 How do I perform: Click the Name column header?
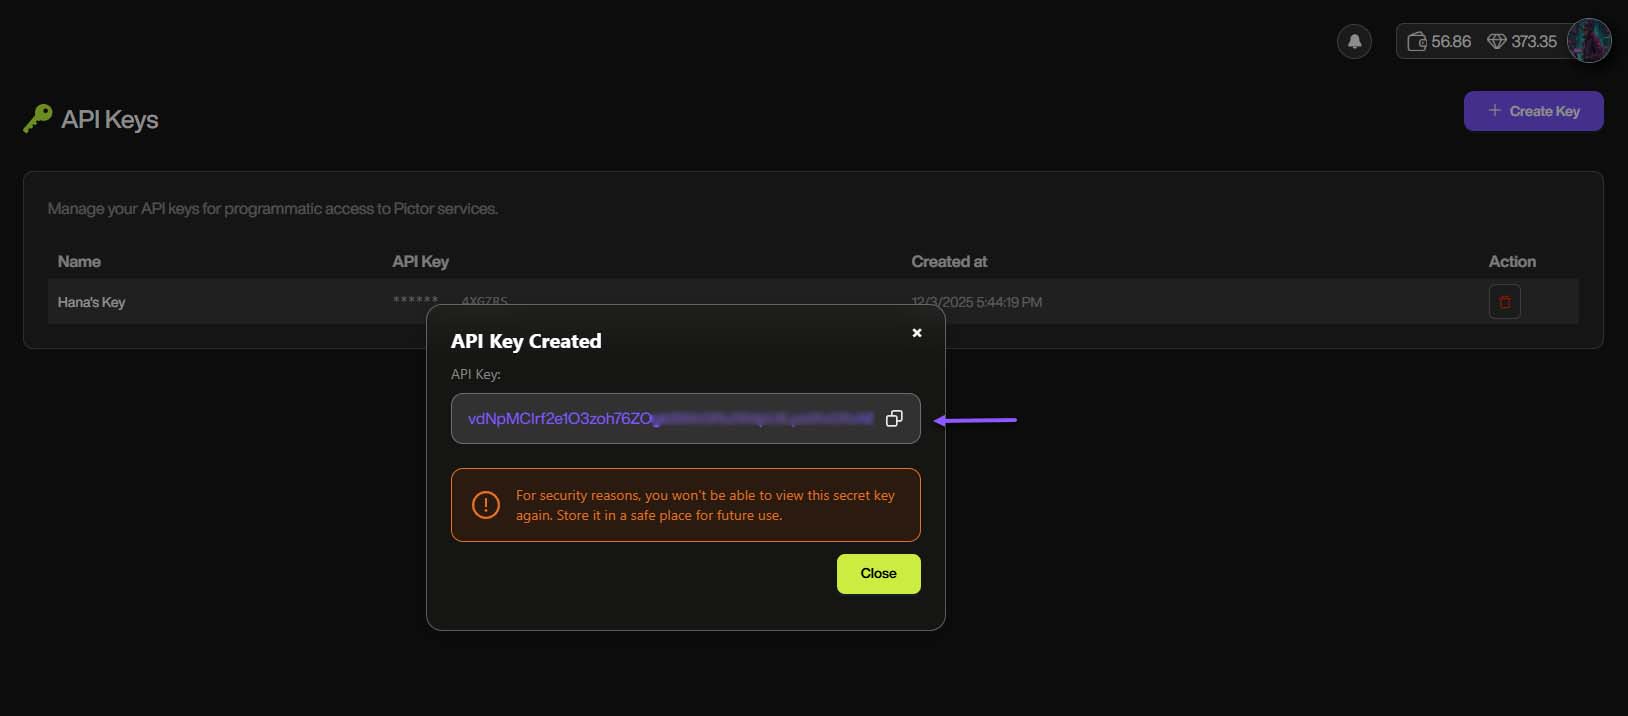[x=79, y=261]
